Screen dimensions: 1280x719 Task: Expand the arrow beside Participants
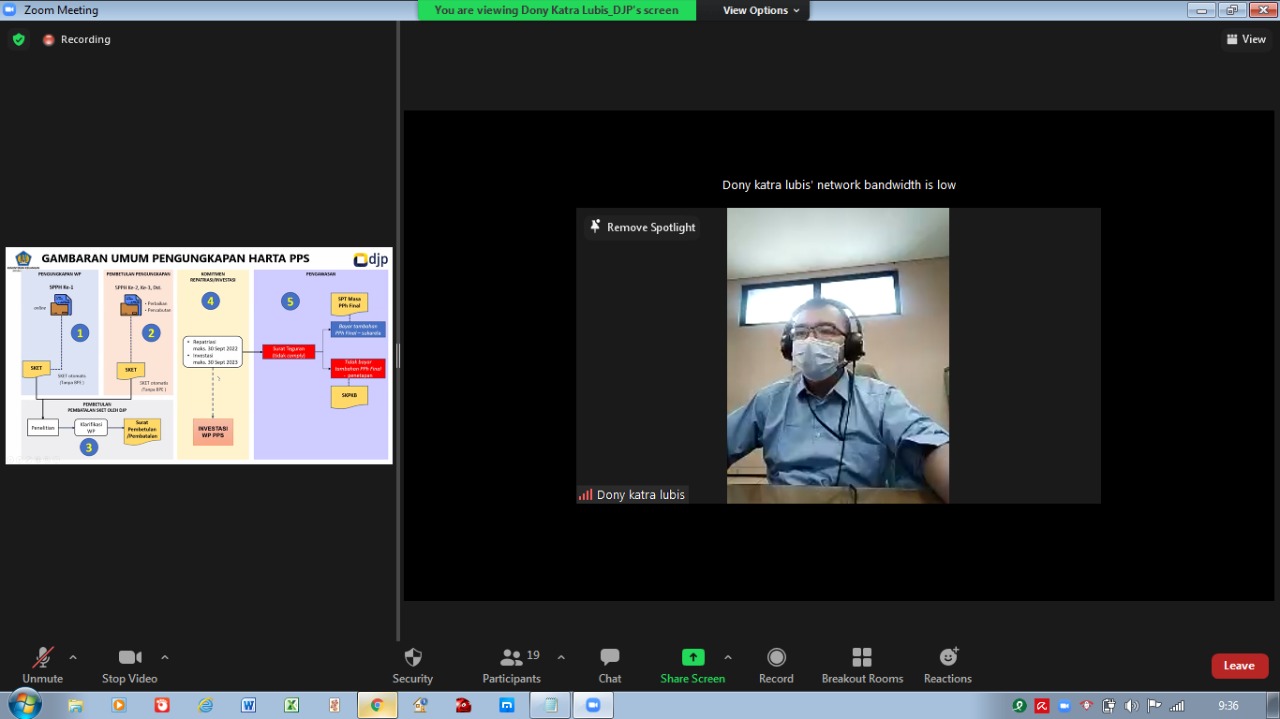(561, 657)
